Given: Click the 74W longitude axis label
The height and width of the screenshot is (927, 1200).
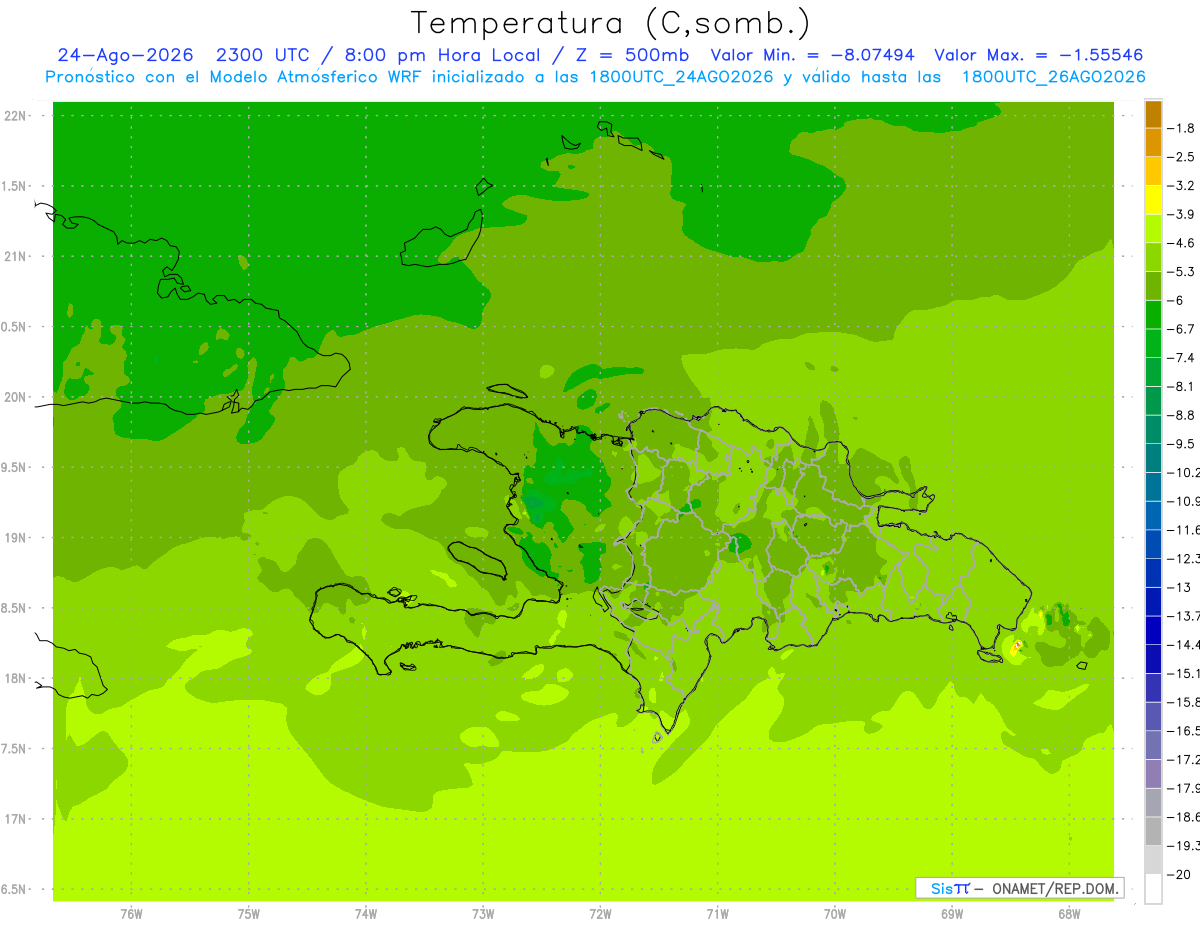Looking at the screenshot, I should [x=366, y=914].
